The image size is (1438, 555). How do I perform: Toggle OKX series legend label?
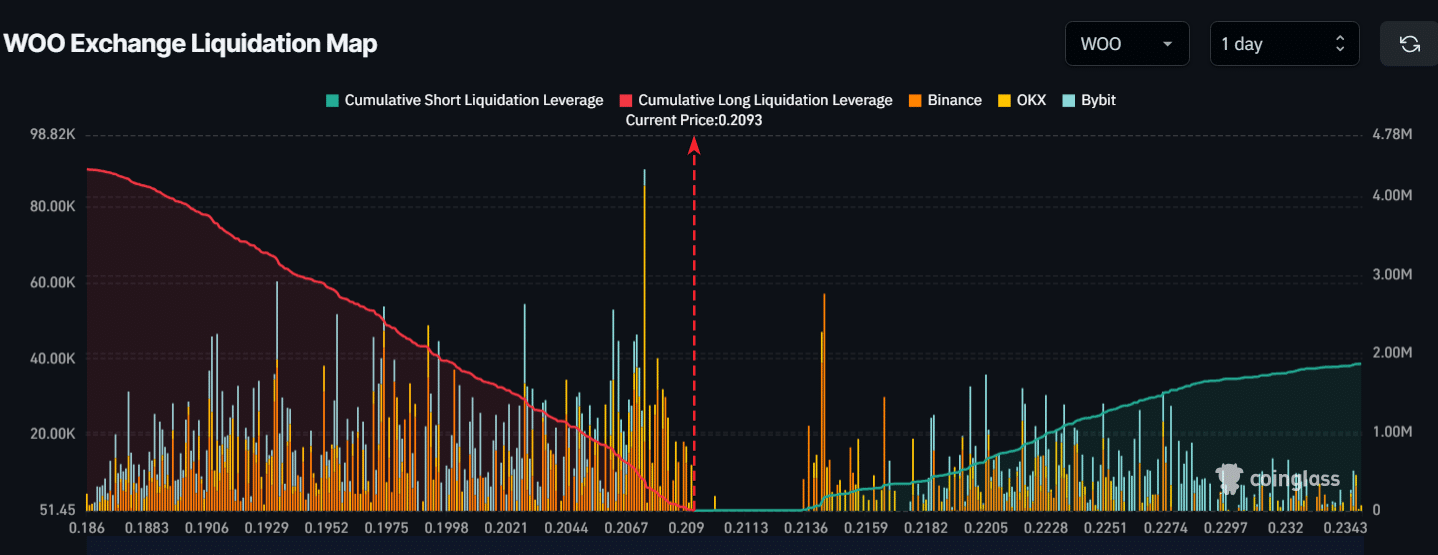(1031, 100)
